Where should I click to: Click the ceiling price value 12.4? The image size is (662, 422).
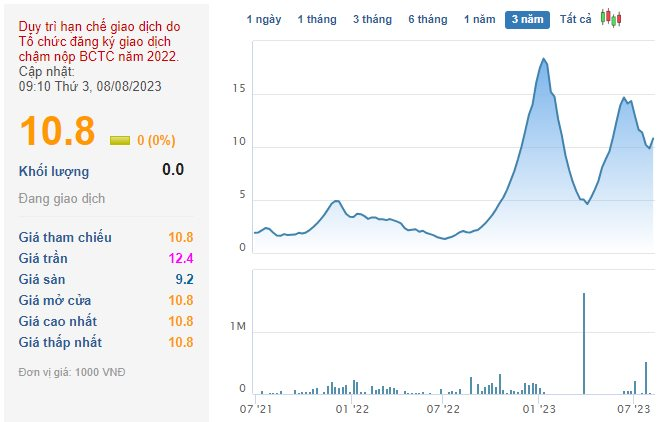[x=180, y=258]
